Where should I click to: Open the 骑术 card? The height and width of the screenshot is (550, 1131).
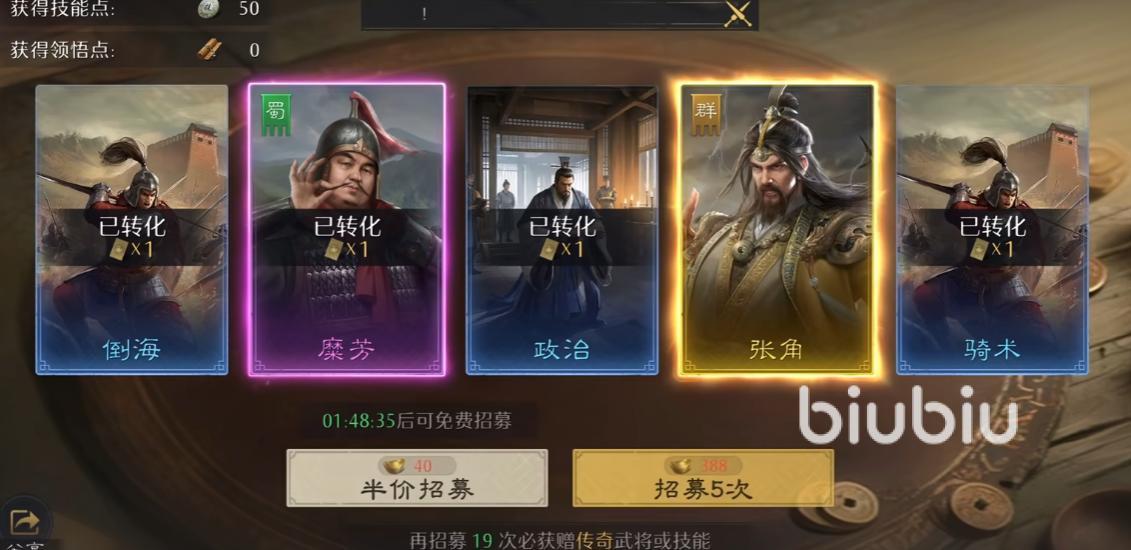point(992,229)
